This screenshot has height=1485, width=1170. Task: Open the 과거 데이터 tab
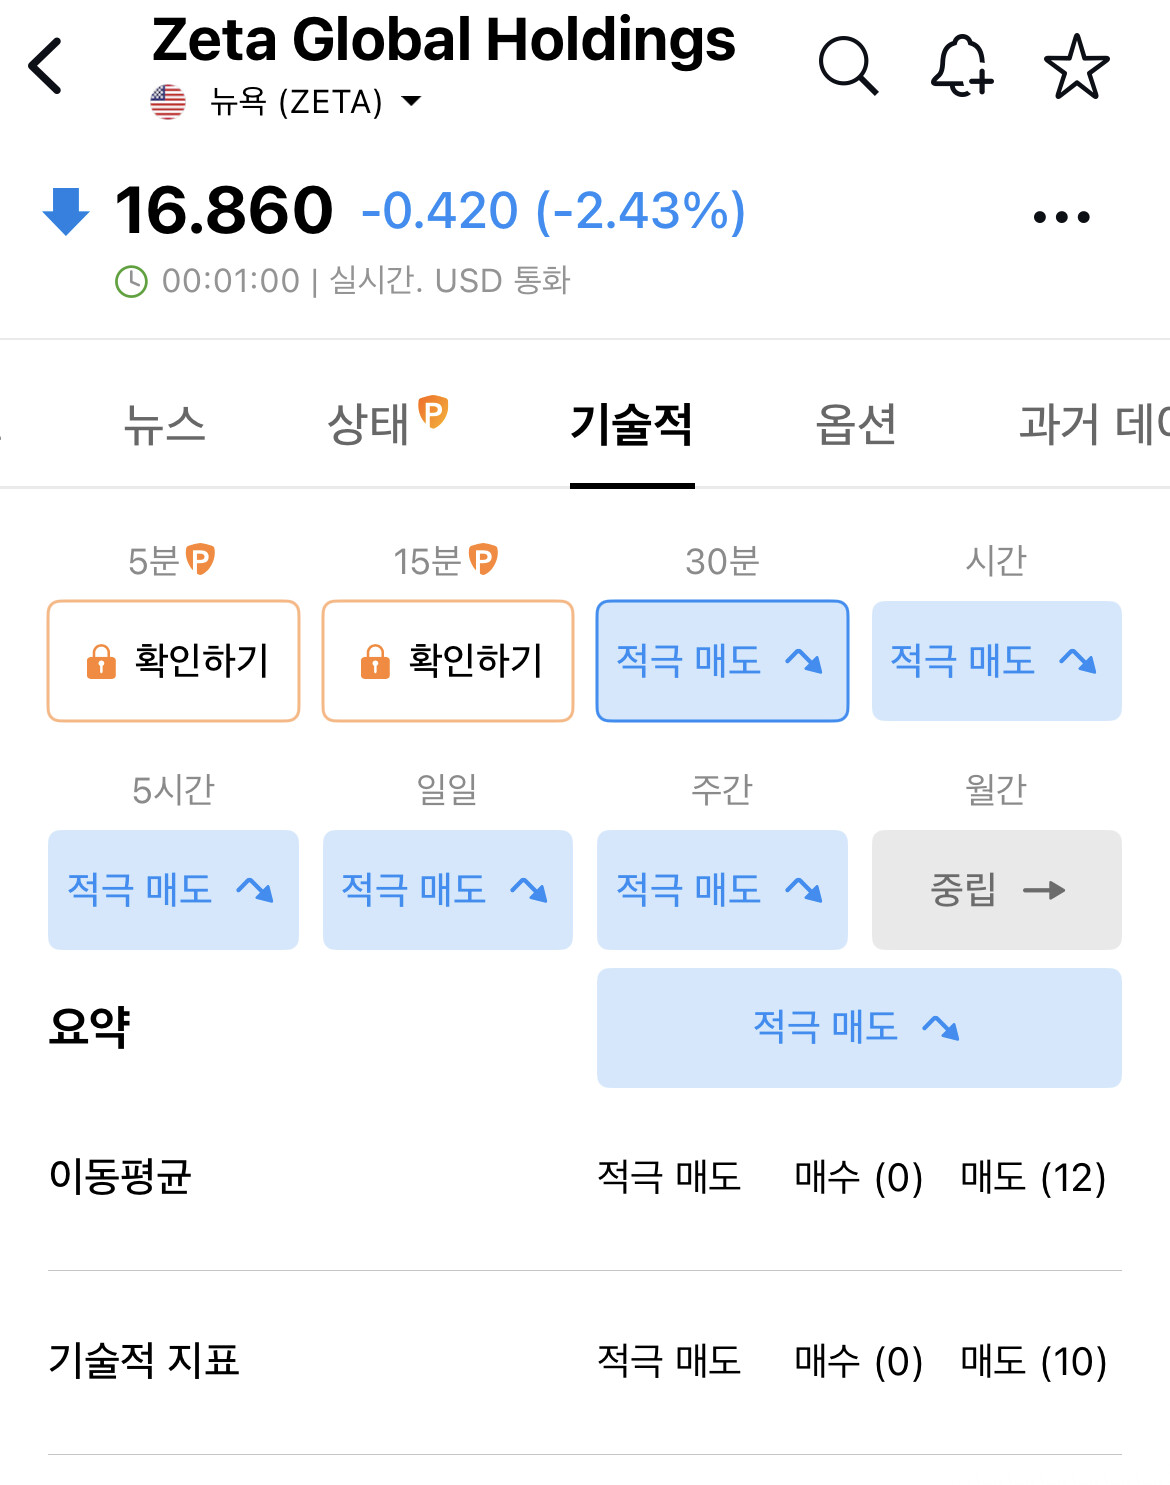[1094, 424]
